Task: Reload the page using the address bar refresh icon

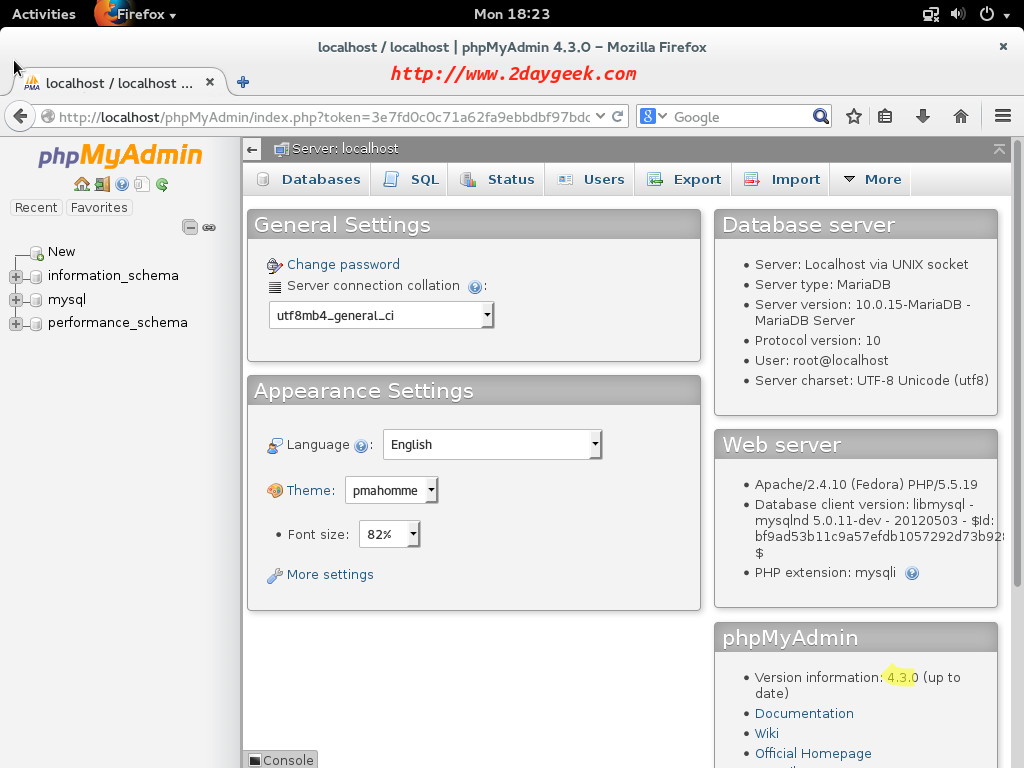Action: point(617,116)
